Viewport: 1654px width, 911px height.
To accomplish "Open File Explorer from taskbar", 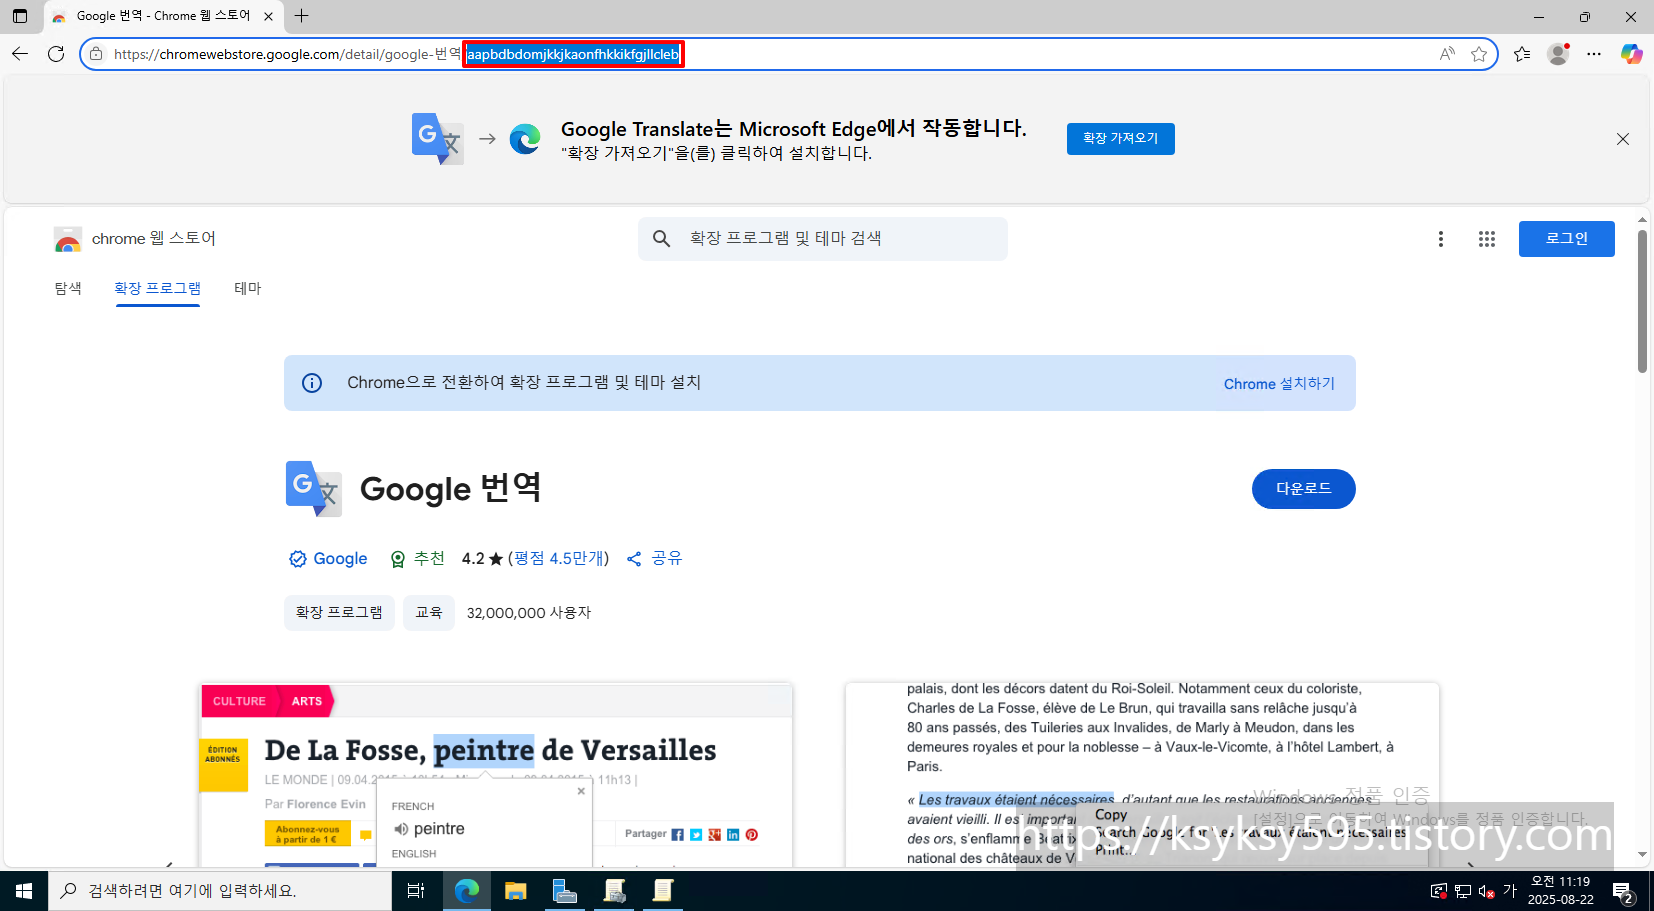I will (x=516, y=891).
